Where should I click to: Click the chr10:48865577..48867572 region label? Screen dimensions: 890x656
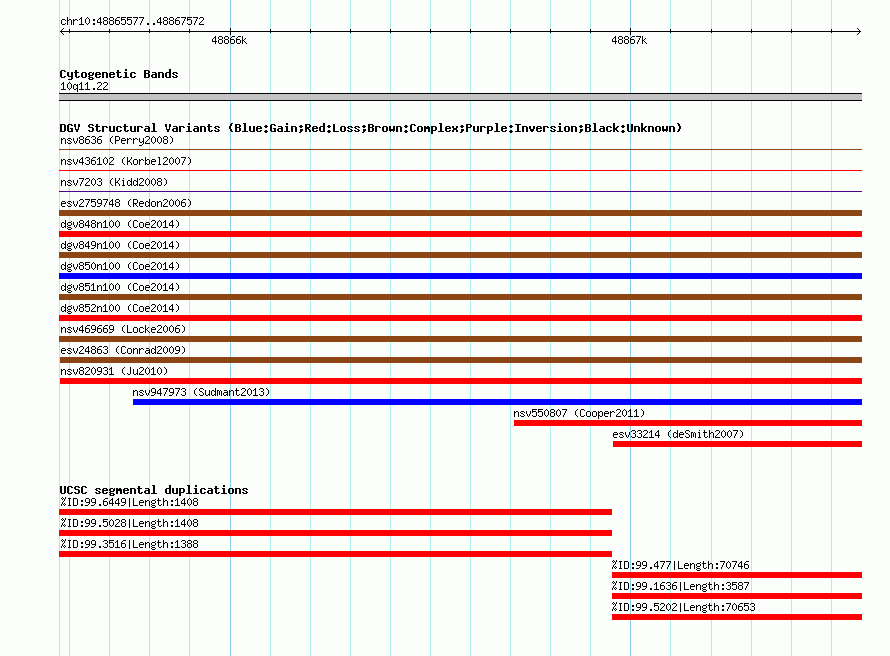132,21
